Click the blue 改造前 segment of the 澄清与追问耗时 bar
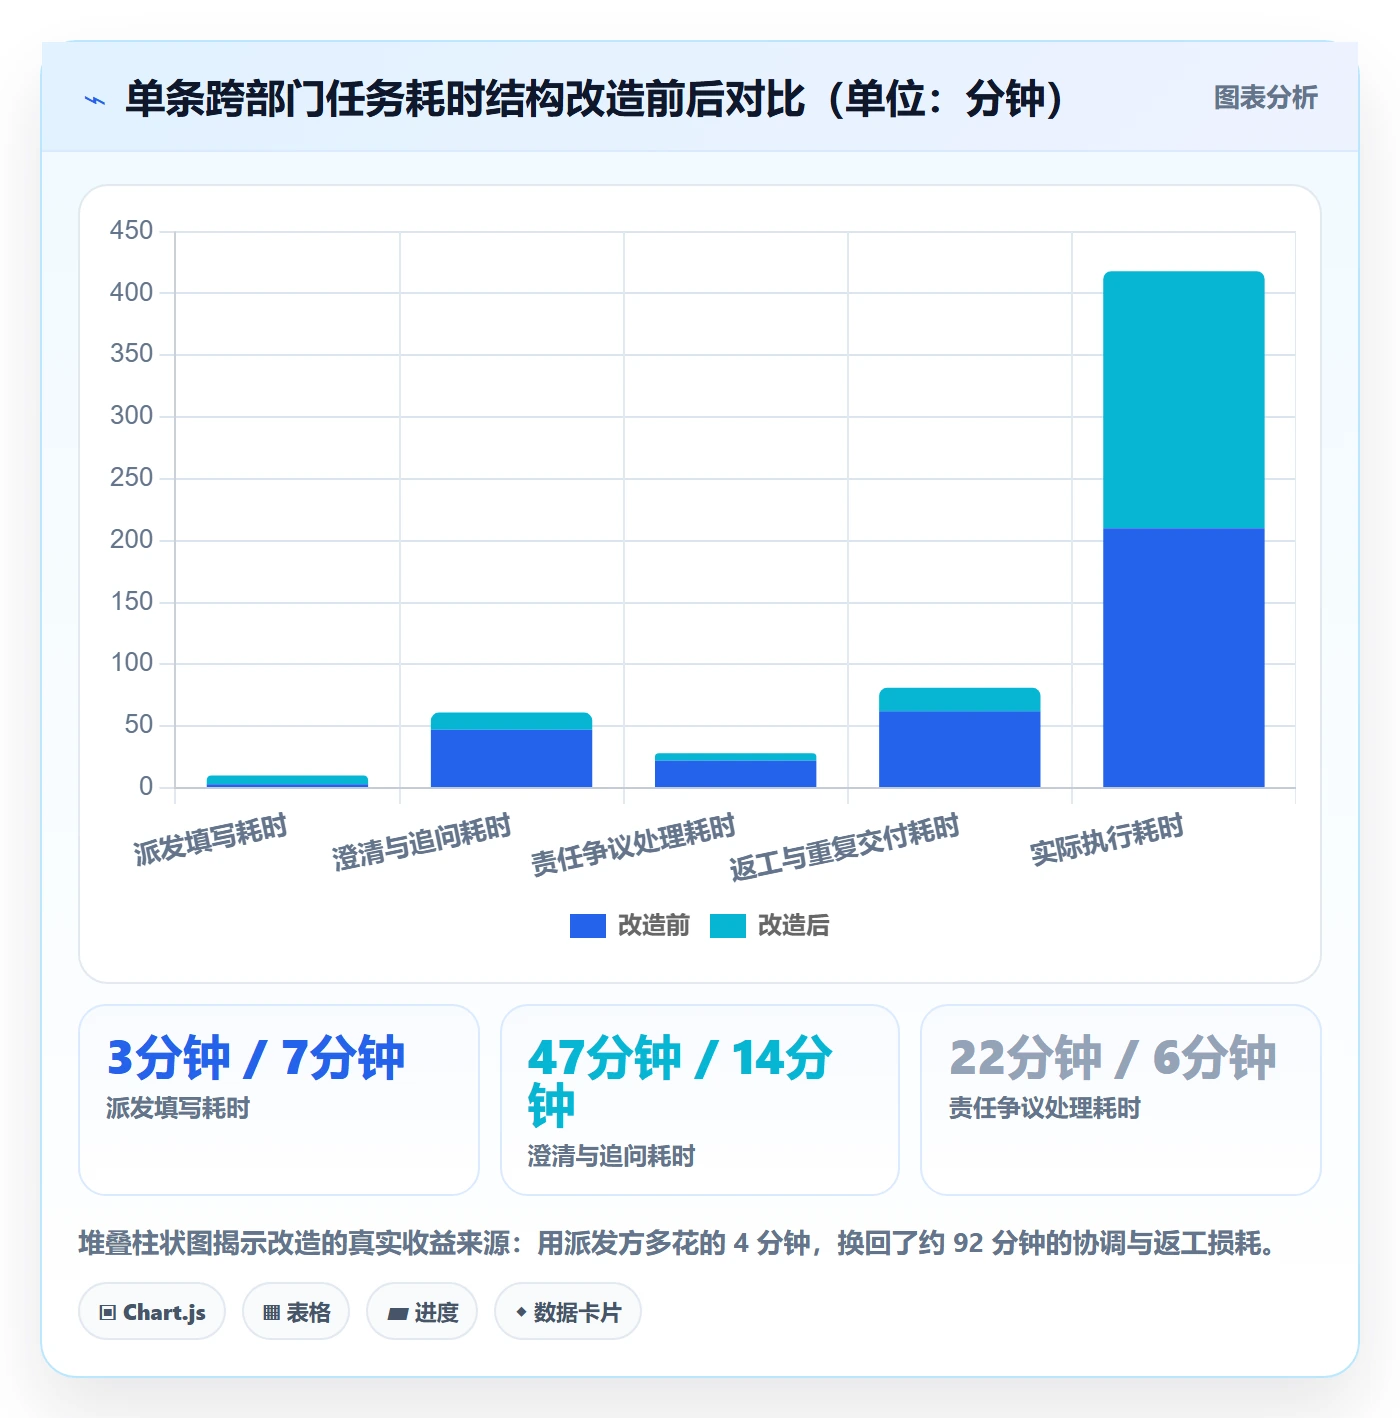The image size is (1400, 1418). tap(511, 758)
